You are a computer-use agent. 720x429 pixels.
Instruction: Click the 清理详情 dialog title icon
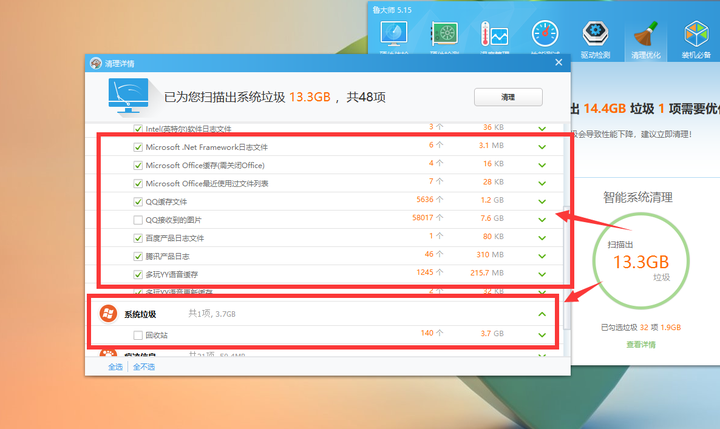point(96,63)
